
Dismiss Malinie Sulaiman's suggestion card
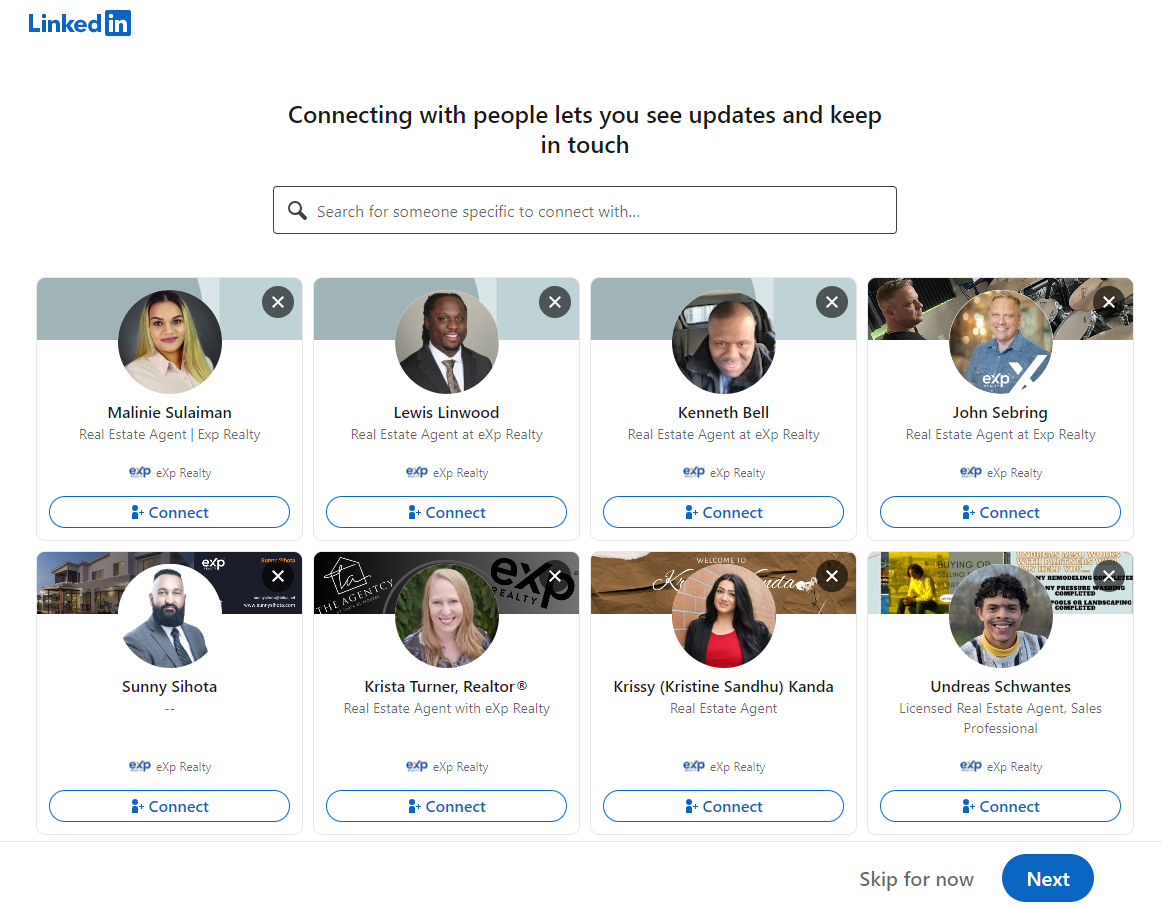point(278,302)
